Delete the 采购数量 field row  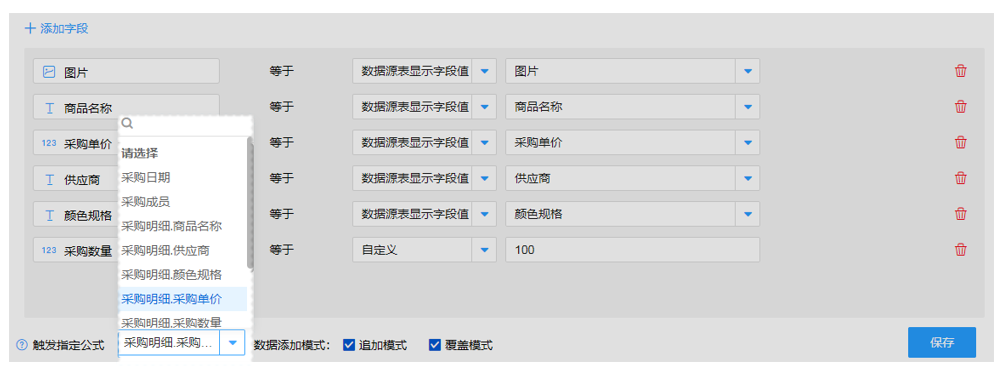[960, 250]
